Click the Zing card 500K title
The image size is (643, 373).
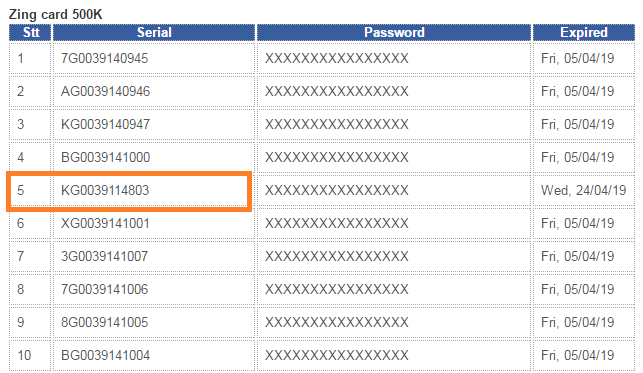(55, 14)
